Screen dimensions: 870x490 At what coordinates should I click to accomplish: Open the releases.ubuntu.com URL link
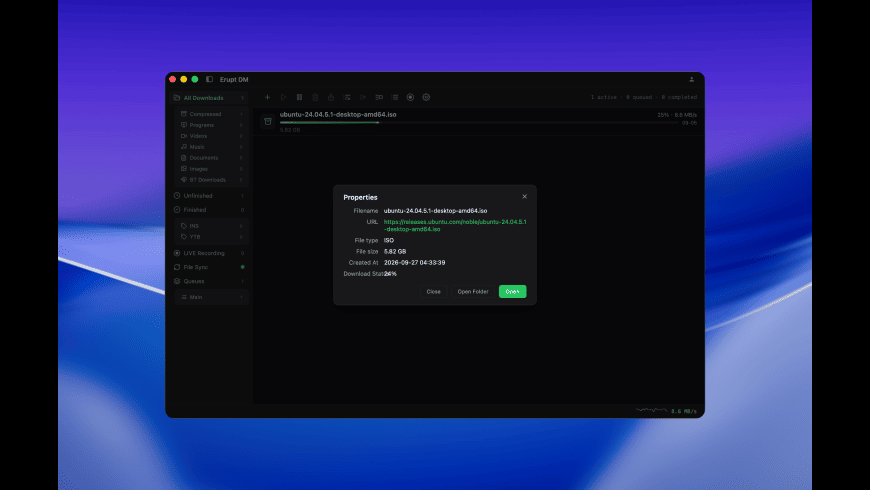click(455, 225)
